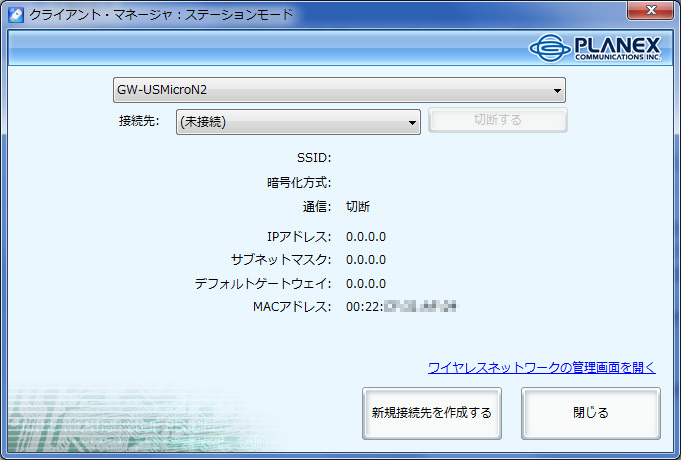The width and height of the screenshot is (681, 460).
Task: Select the IPアドレス value 0.0.0.0
Action: pyautogui.click(x=366, y=237)
